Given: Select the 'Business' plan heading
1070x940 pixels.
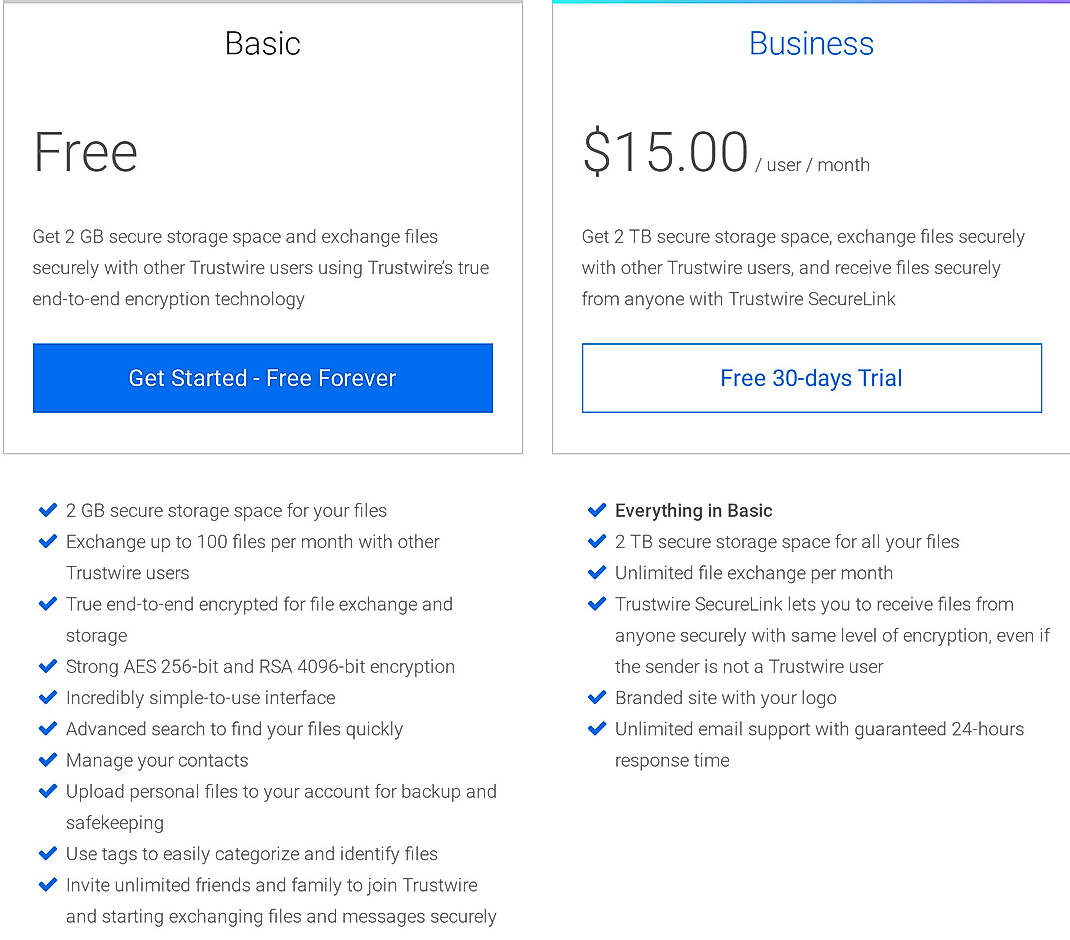Looking at the screenshot, I should pyautogui.click(x=811, y=43).
